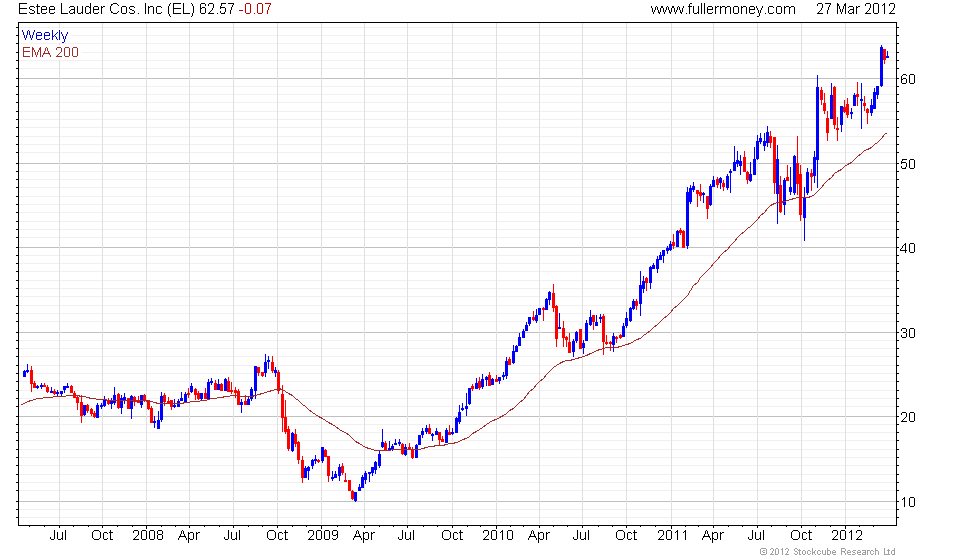Click the 2011 year axis label
This screenshot has height=560, width=980.
[x=672, y=536]
